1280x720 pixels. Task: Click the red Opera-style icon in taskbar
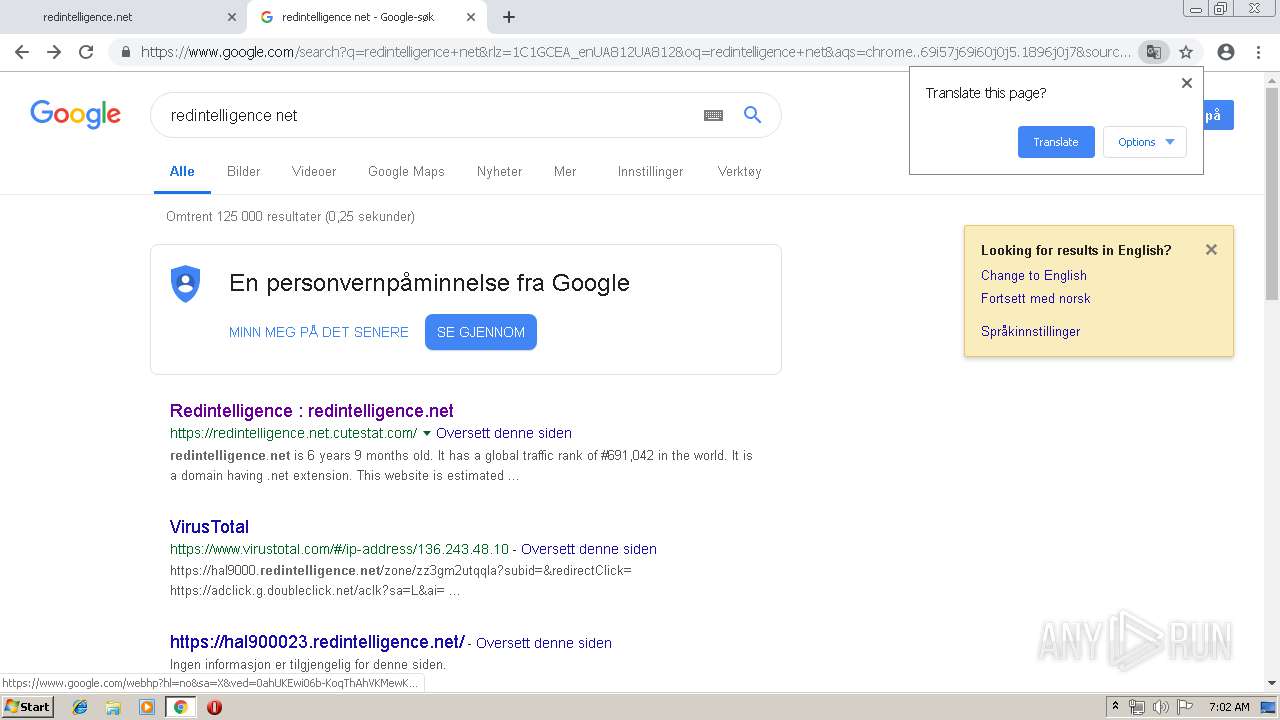coord(214,707)
